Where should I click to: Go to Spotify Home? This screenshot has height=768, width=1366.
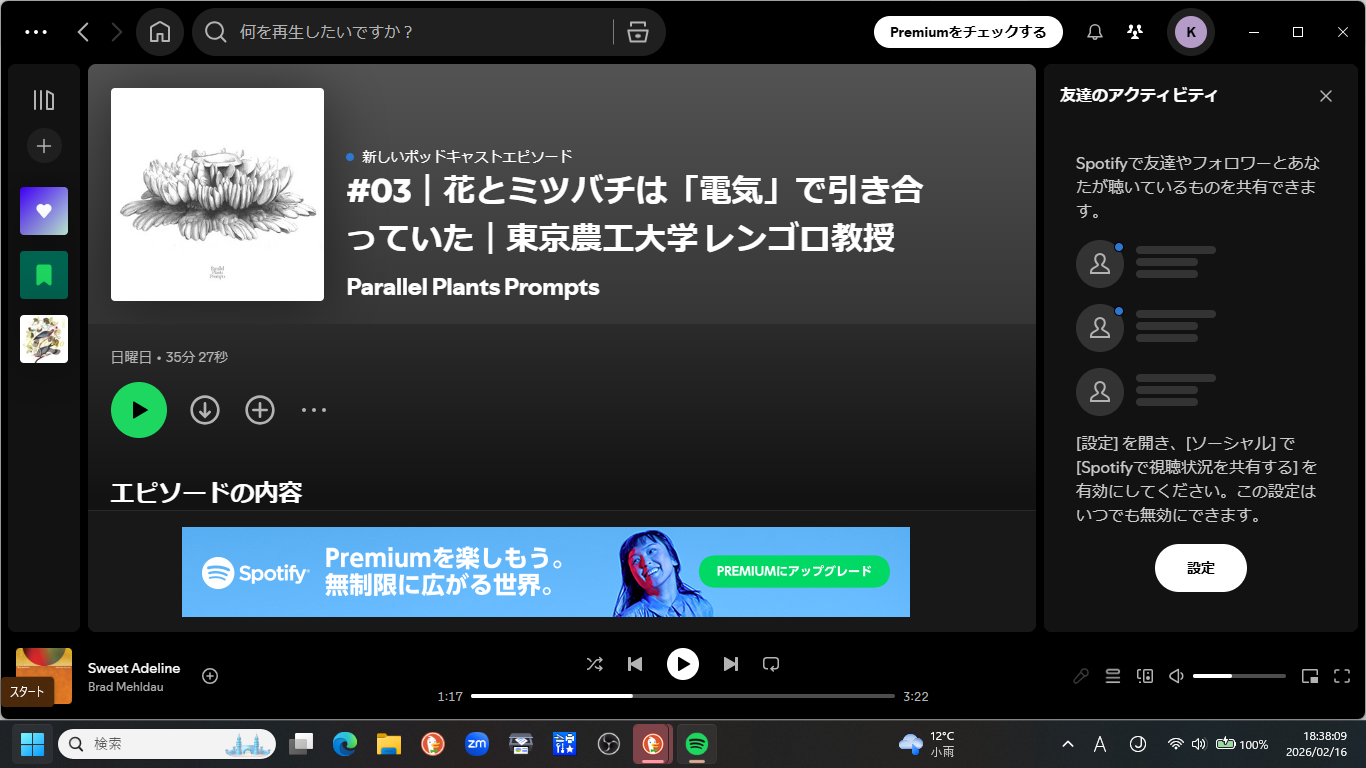[159, 32]
